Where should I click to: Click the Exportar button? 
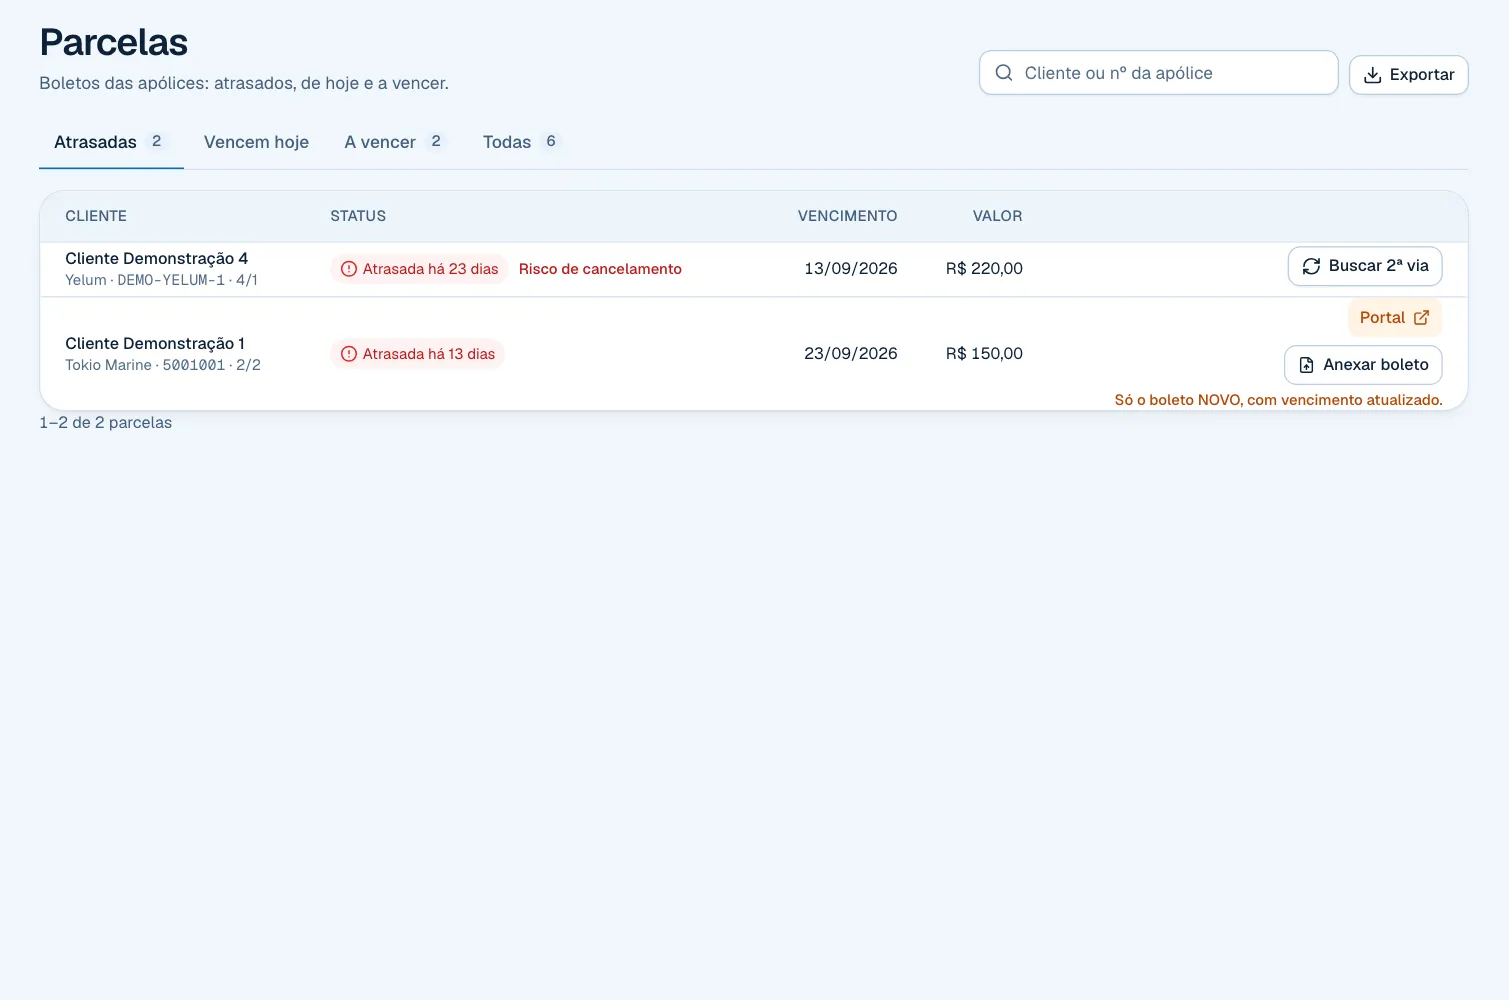point(1408,75)
